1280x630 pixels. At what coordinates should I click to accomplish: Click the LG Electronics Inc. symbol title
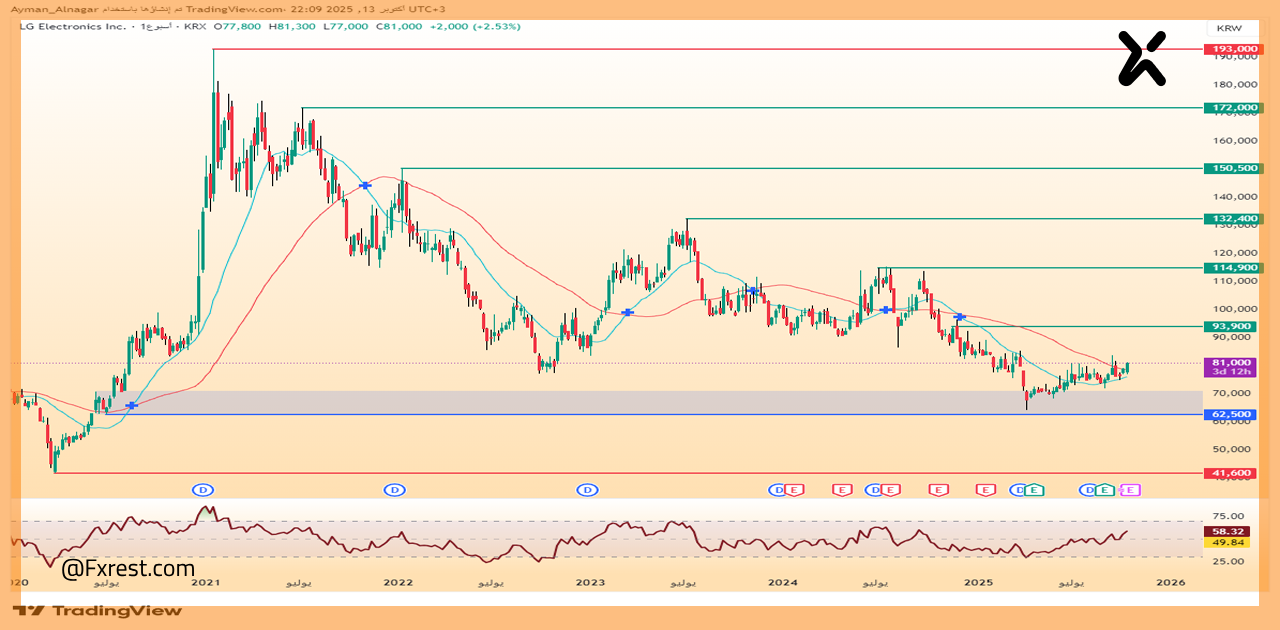[66, 26]
